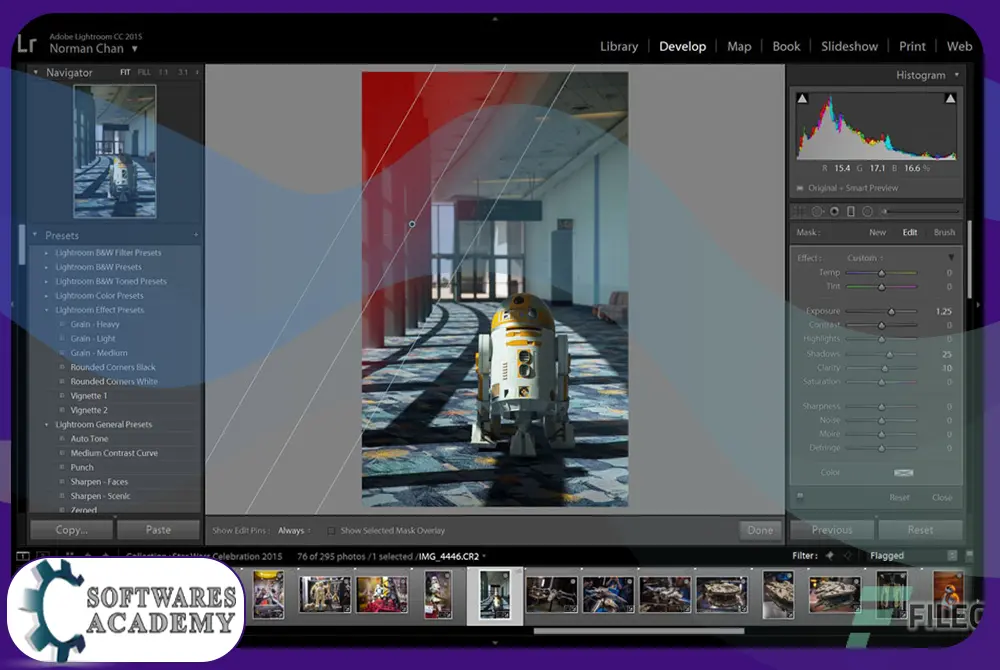Screen dimensions: 1000x670
Task: Select the Spot Removal tool icon
Action: [x=817, y=212]
